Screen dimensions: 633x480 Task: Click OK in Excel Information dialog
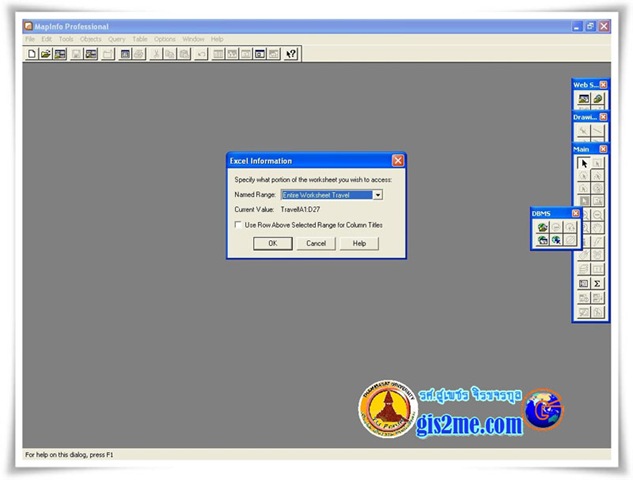pyautogui.click(x=273, y=243)
